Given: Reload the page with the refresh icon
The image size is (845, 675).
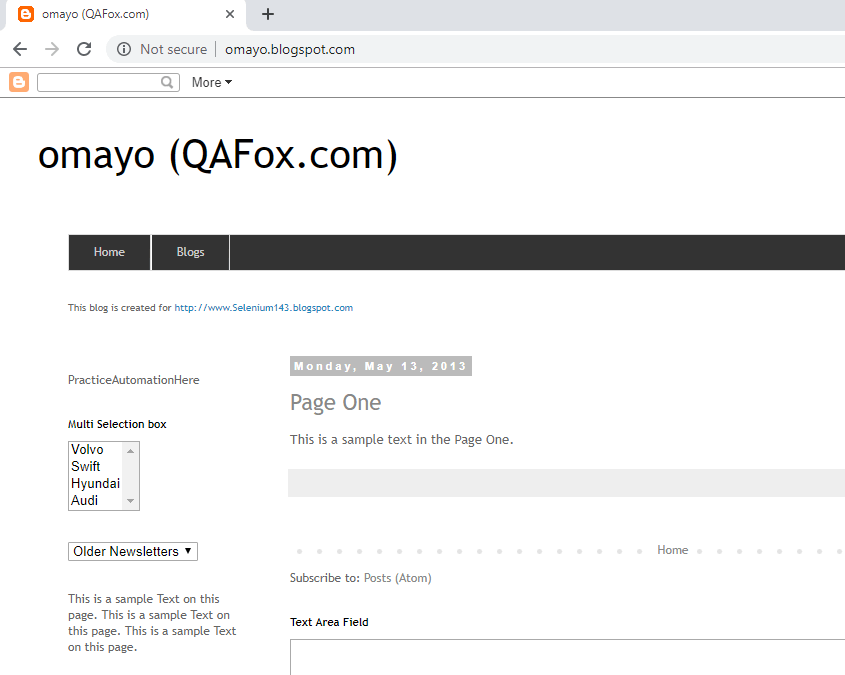Looking at the screenshot, I should click(84, 50).
